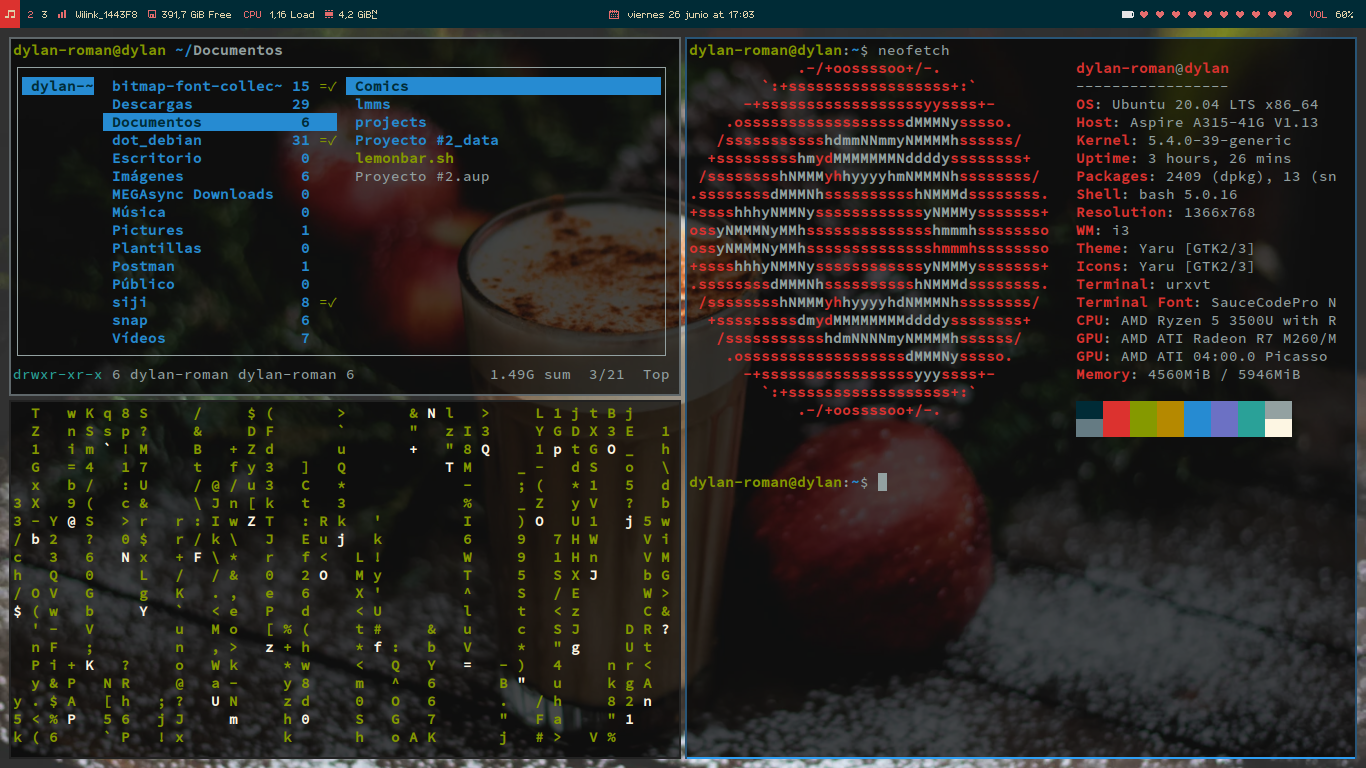Click the disk icon beside 391,7 GiB Free
This screenshot has height=768, width=1366.
click(151, 15)
